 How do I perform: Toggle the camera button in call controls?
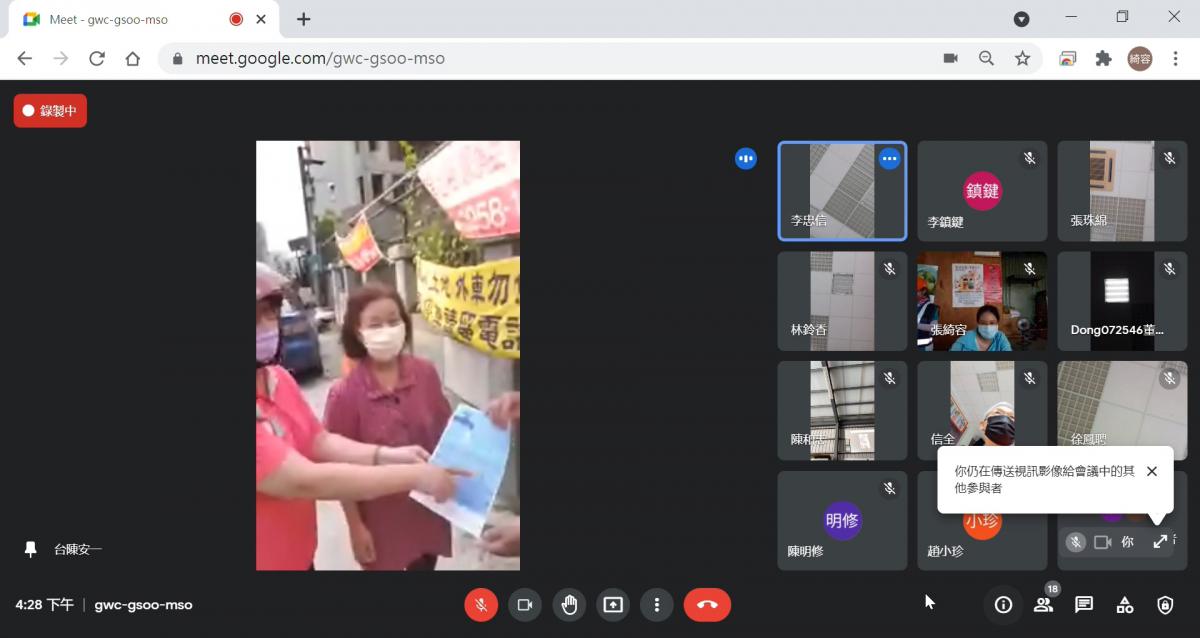click(x=525, y=605)
